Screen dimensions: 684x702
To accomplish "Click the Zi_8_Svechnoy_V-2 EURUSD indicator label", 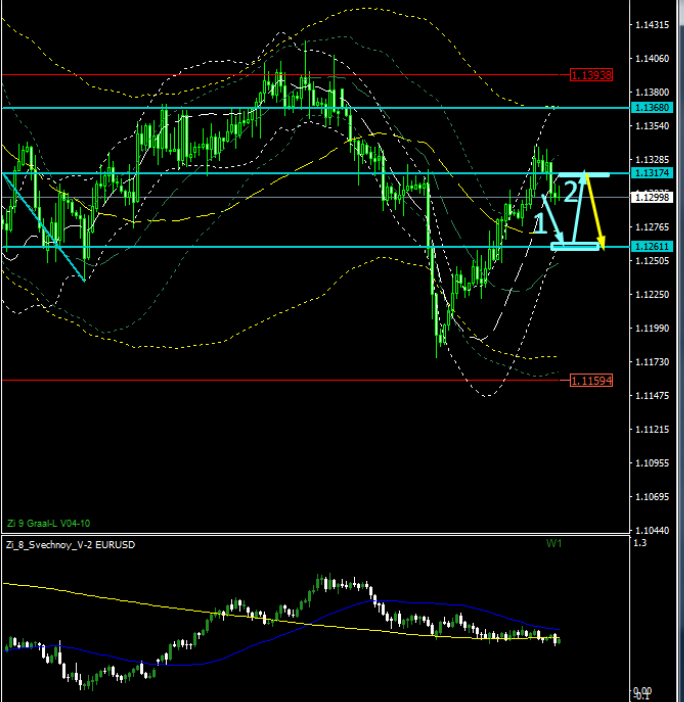I will (70, 545).
